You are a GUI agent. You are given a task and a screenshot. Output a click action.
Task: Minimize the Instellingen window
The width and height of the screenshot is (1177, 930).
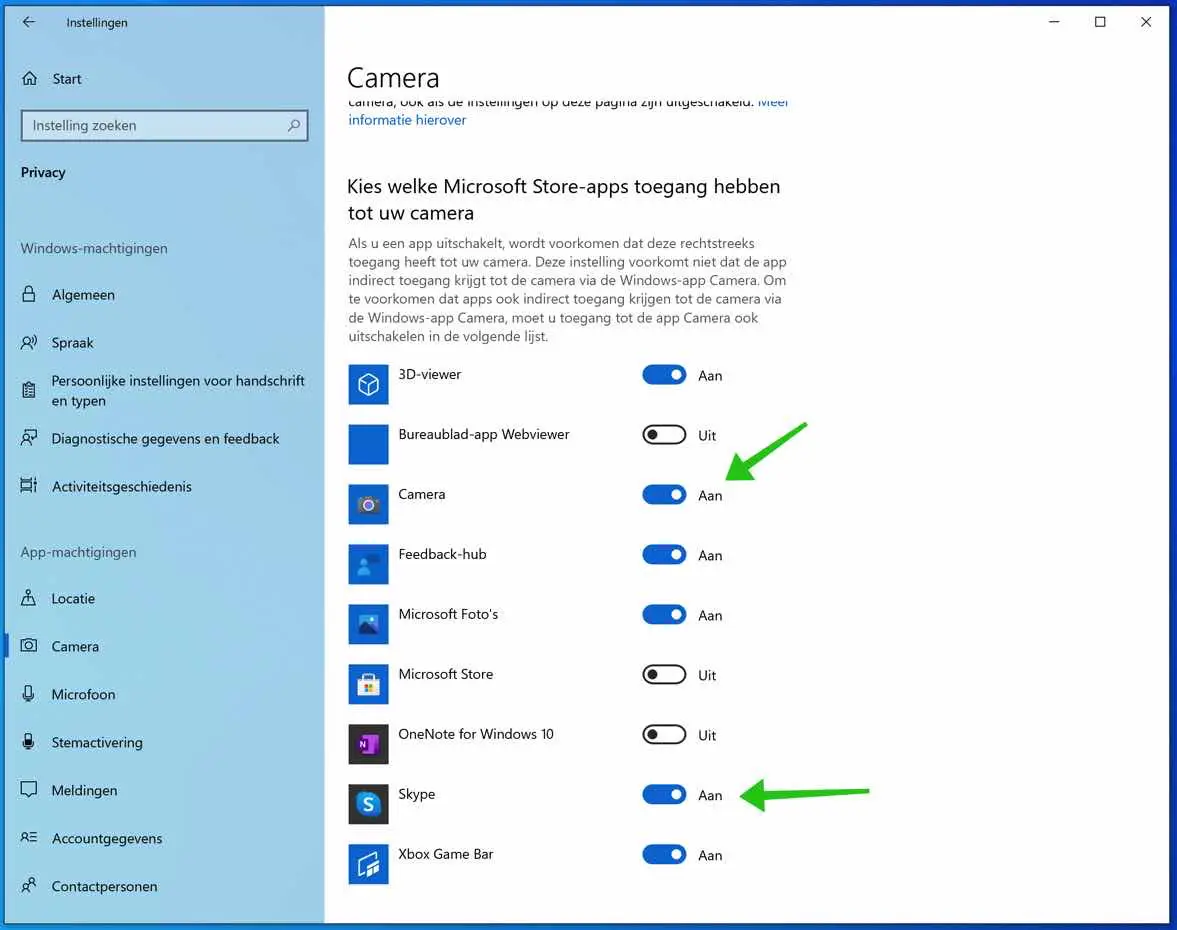[x=1054, y=22]
